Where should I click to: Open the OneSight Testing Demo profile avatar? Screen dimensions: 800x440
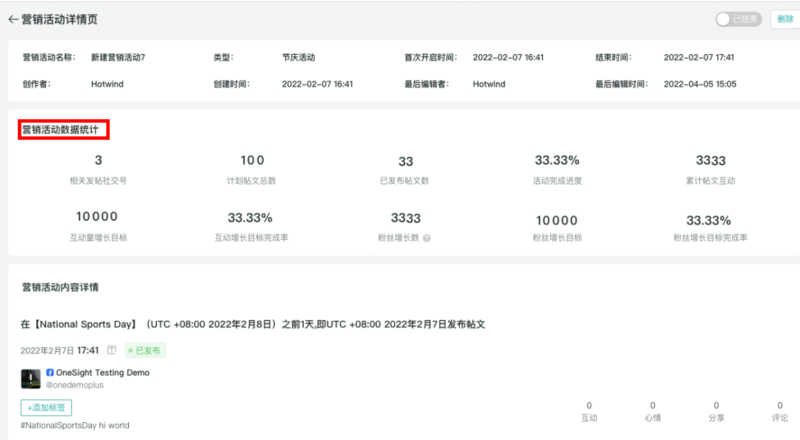coord(30,378)
